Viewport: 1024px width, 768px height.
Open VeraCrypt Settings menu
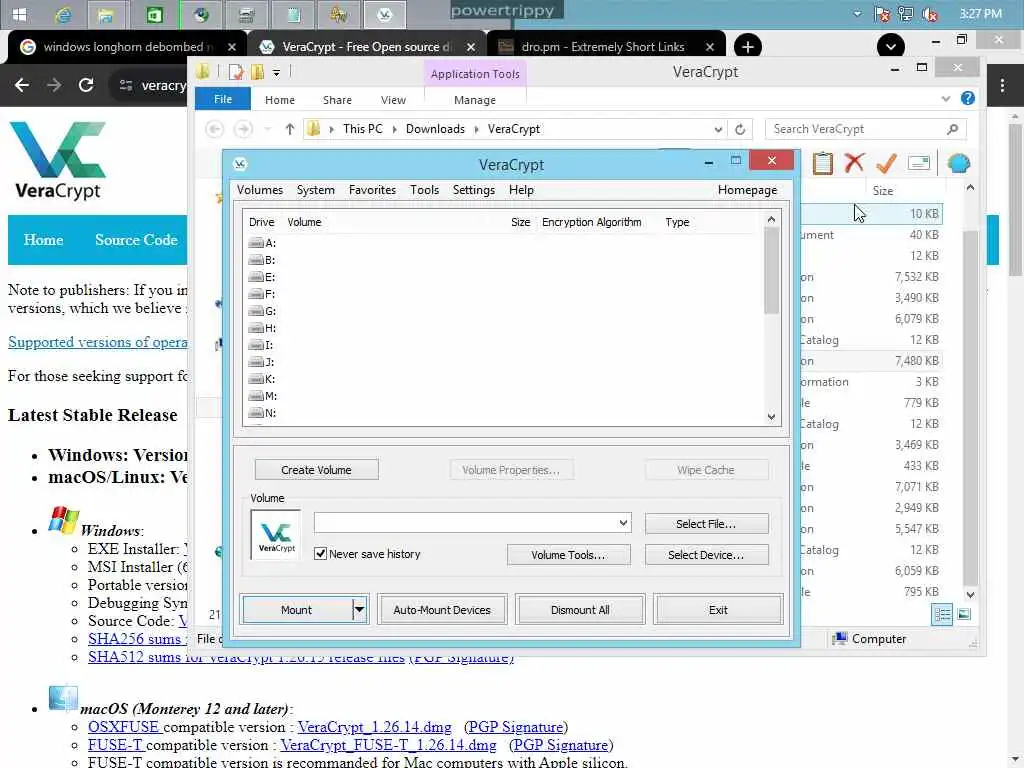click(473, 190)
